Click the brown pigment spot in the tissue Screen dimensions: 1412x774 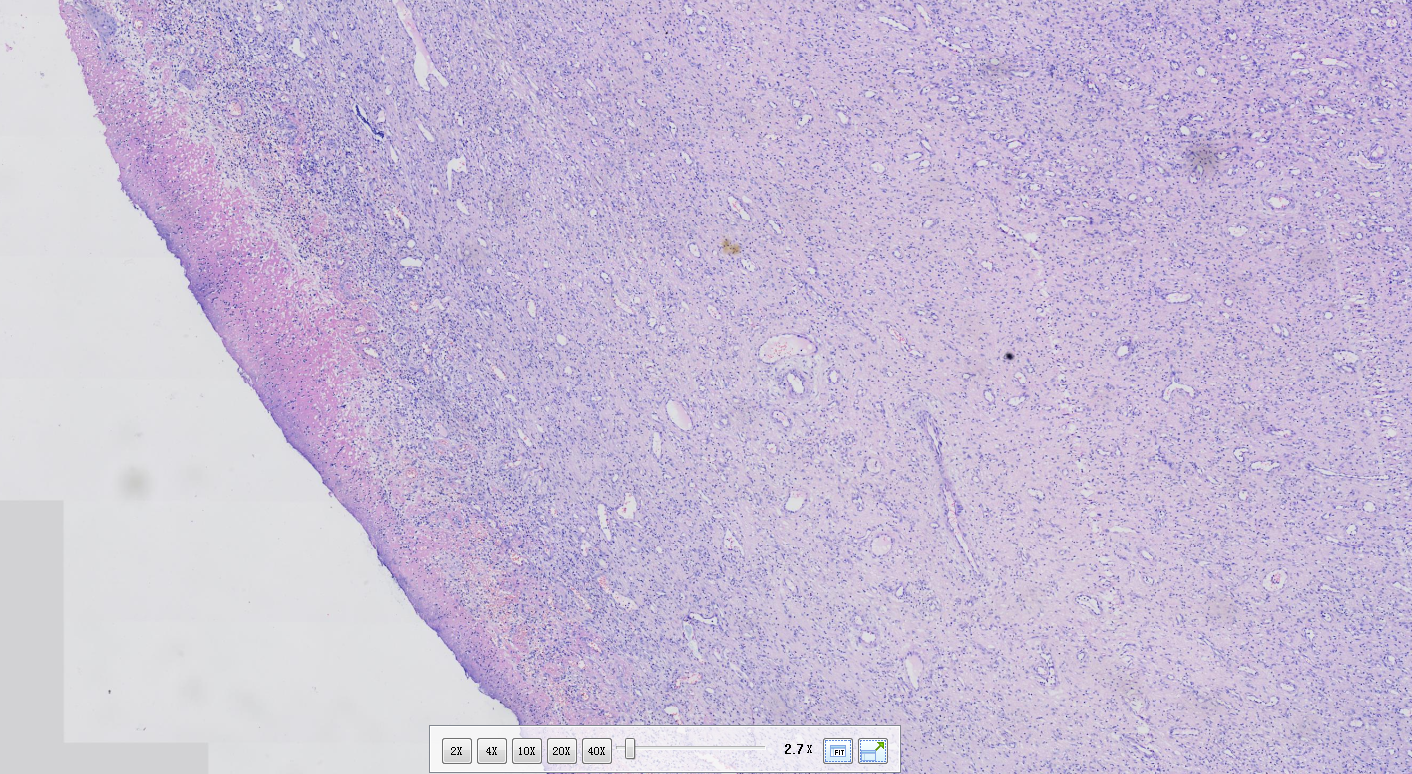coord(731,246)
